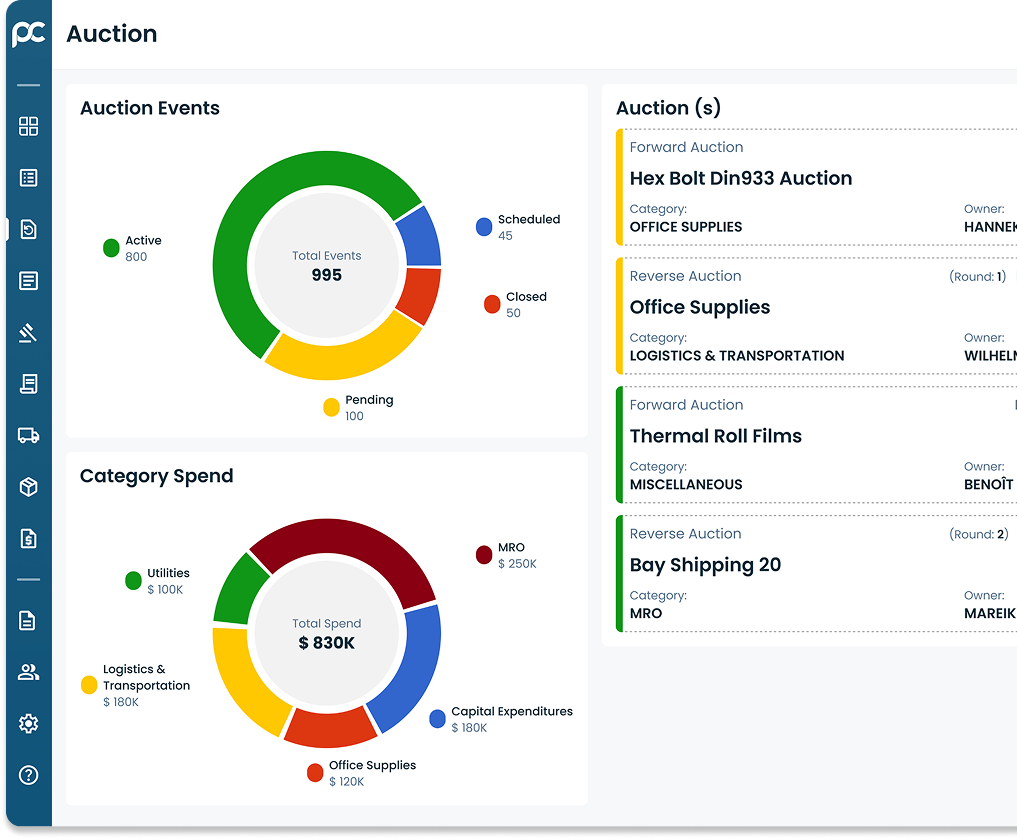
Task: Click the Scheduled legend blue dot
Action: point(484,227)
